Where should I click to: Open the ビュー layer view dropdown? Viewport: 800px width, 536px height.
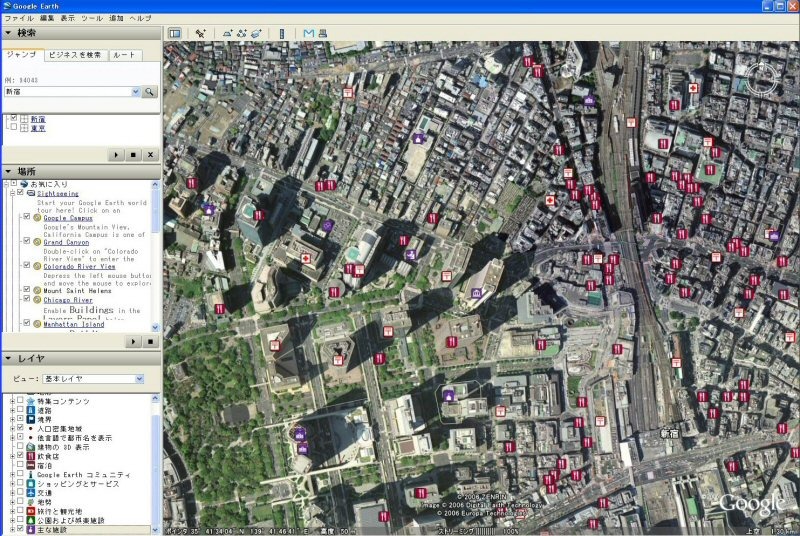[x=139, y=379]
